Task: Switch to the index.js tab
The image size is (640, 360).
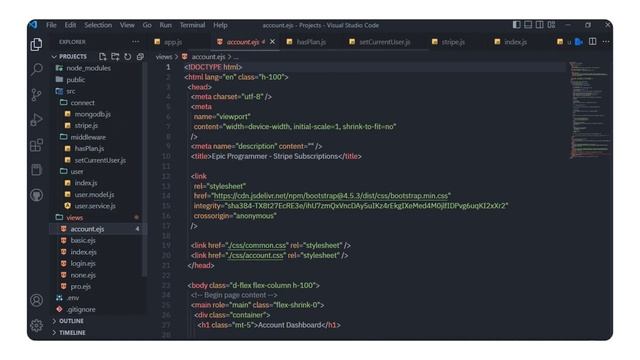Action: [x=516, y=42]
